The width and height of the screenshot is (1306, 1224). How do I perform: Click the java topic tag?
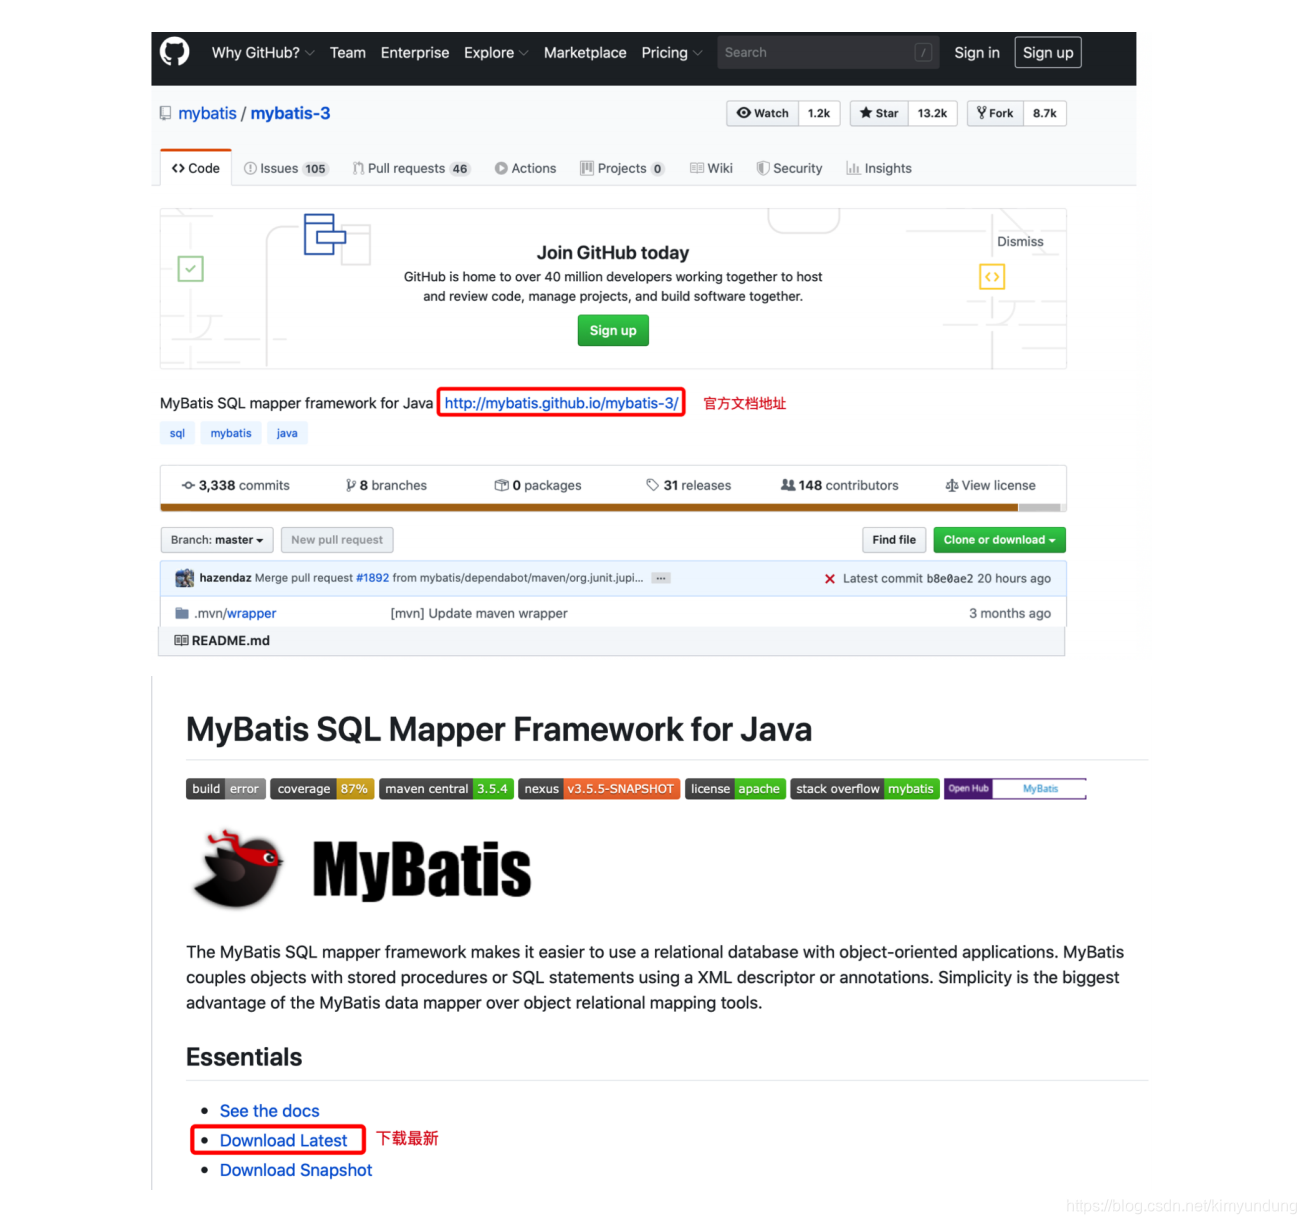click(x=287, y=433)
